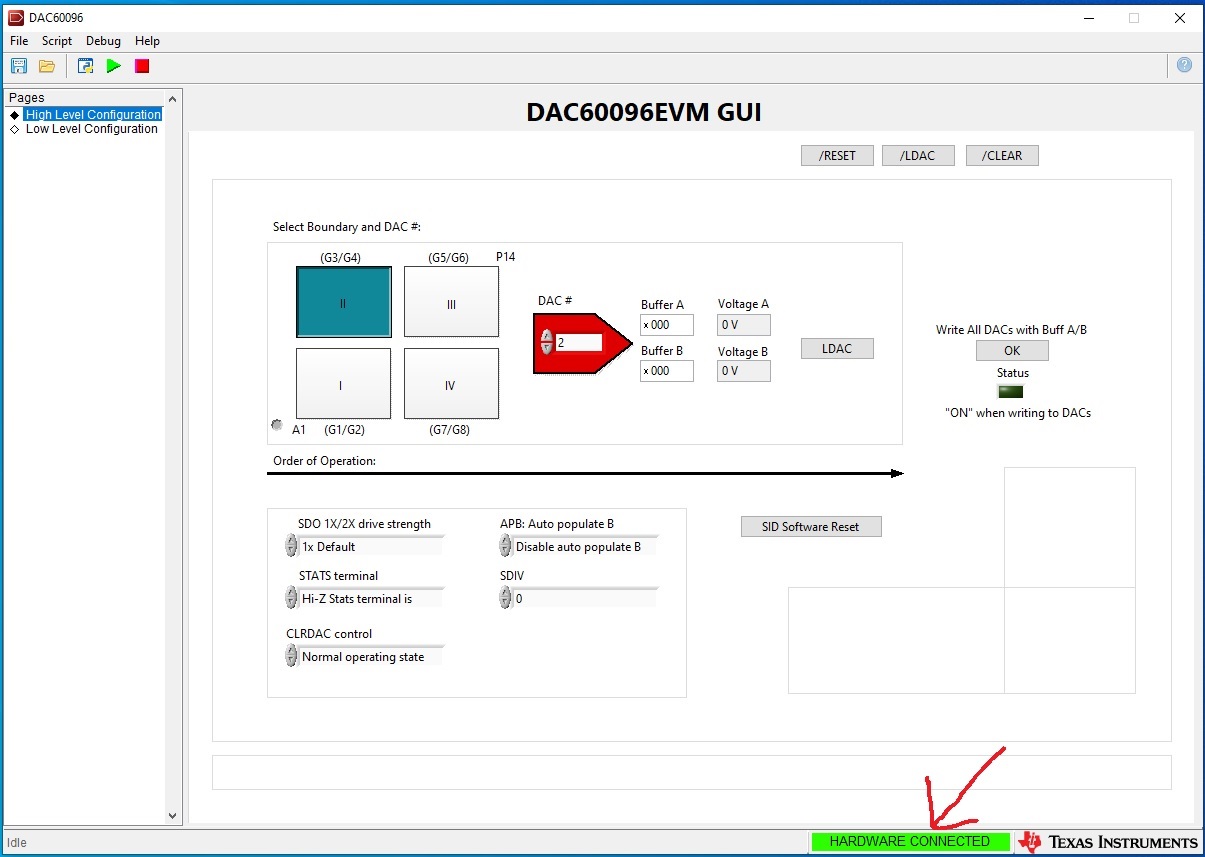Select boundary III (G5/G6)

pos(451,302)
